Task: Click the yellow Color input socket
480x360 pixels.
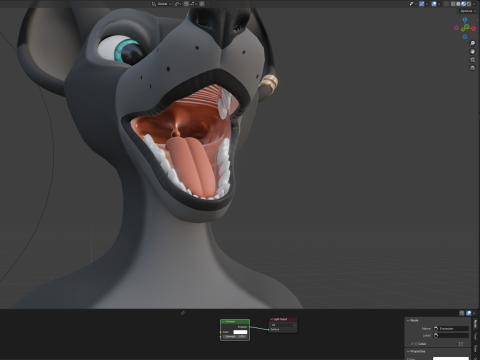Action: pos(220,332)
